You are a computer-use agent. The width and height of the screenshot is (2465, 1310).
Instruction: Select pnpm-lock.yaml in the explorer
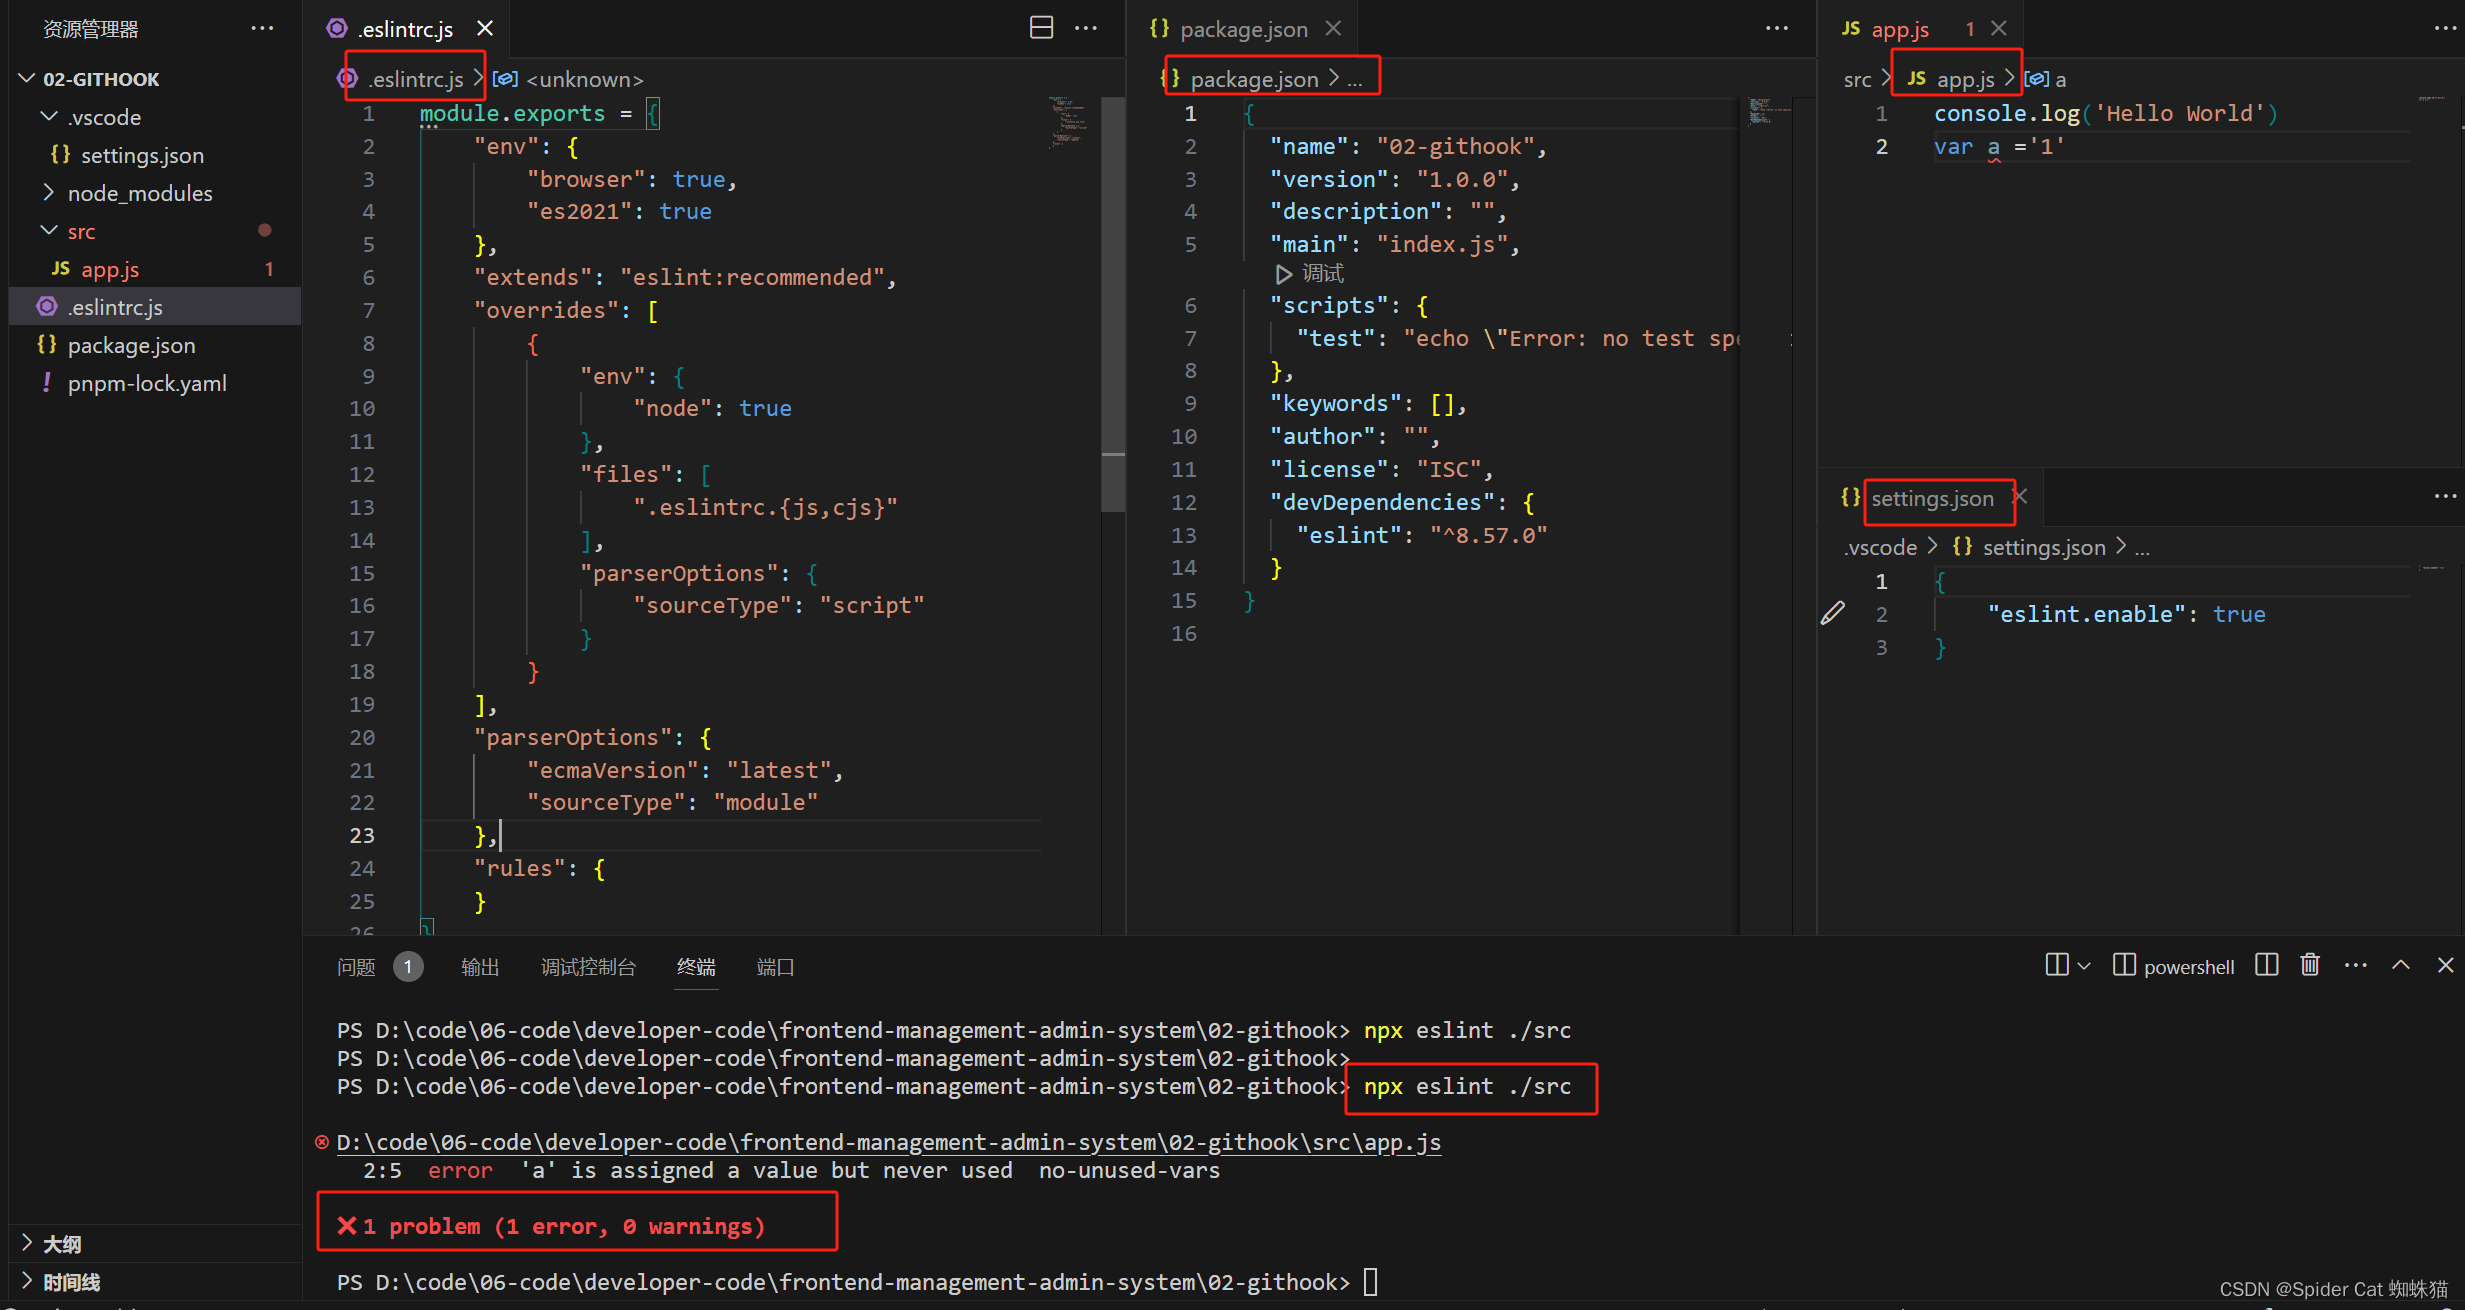(x=154, y=383)
